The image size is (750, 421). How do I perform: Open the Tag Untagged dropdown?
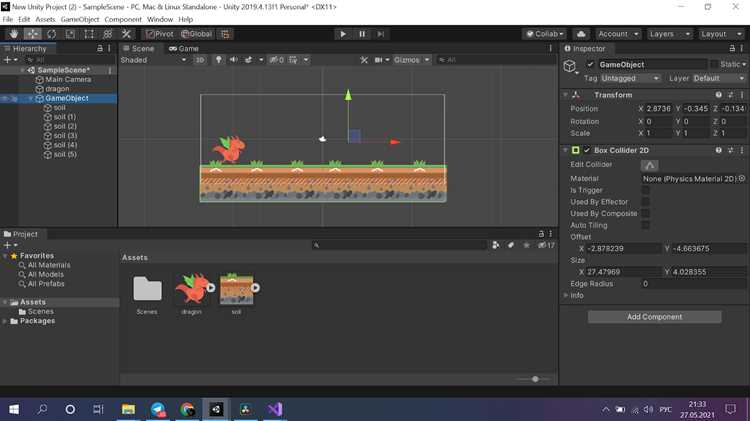630,78
